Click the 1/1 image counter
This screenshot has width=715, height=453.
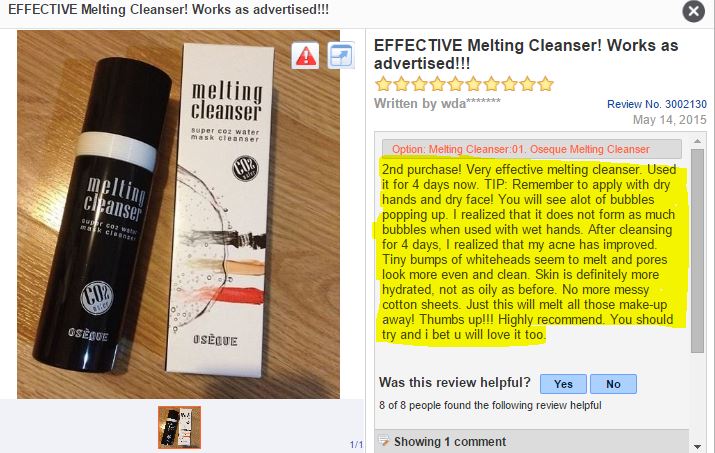click(356, 444)
